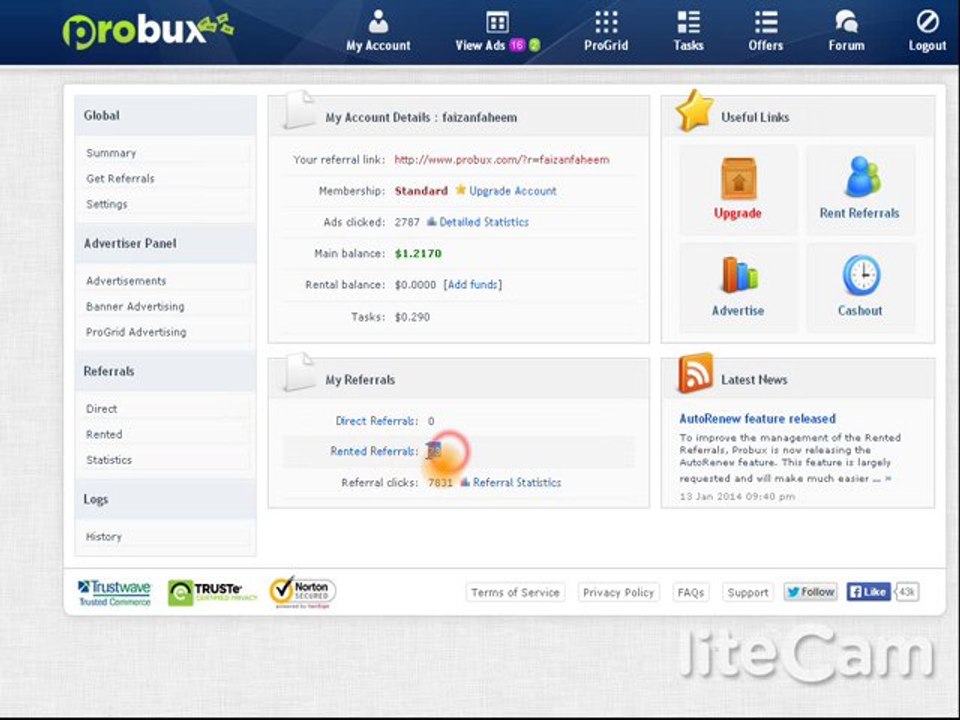Open AutoRenew feature released headline

tap(757, 419)
